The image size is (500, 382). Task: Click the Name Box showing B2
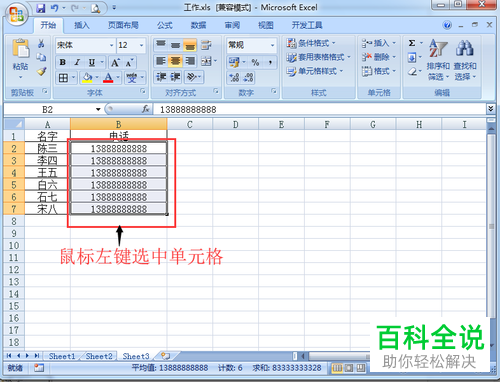click(x=47, y=109)
